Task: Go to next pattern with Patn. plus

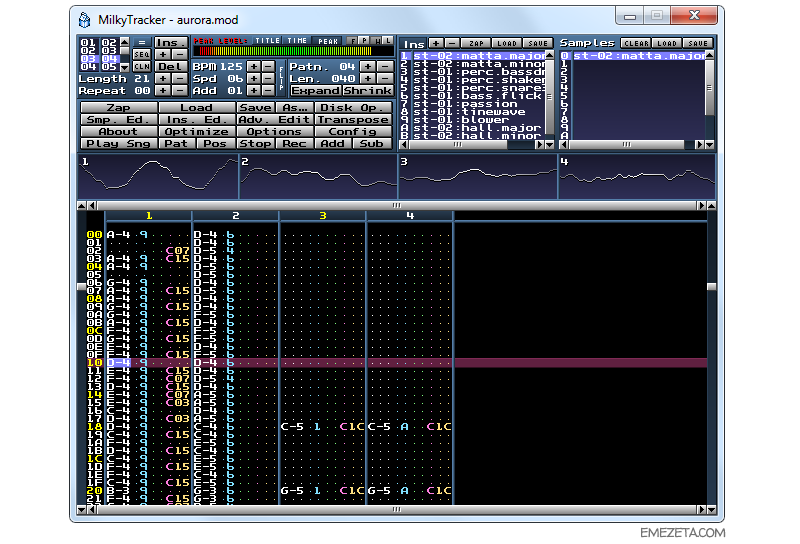Action: [368, 66]
